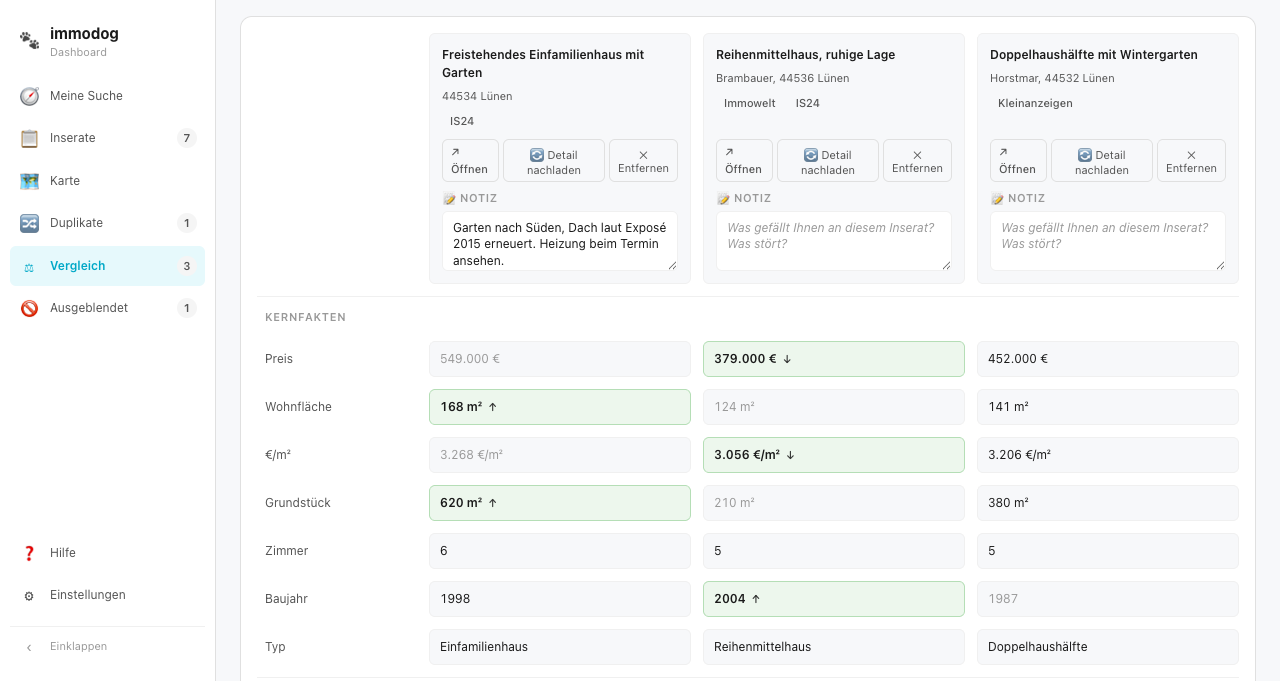1280x681 pixels.
Task: Click the 452.000 € price cell
Action: pos(1108,359)
